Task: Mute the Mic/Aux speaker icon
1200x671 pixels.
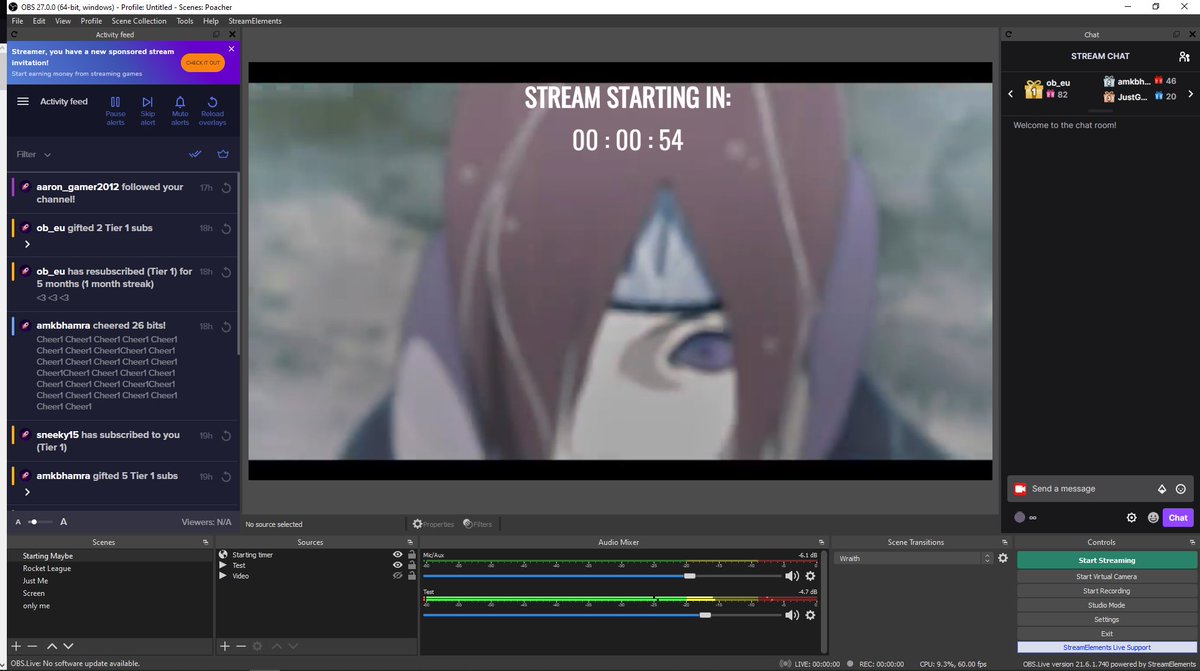Action: click(x=792, y=576)
